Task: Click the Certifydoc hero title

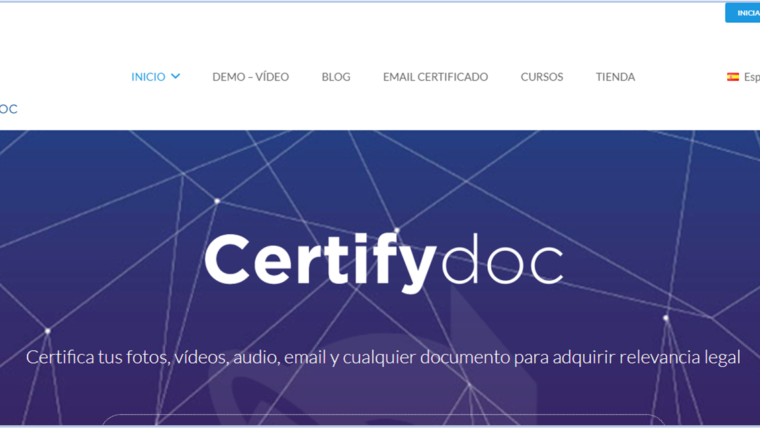Action: pos(383,262)
